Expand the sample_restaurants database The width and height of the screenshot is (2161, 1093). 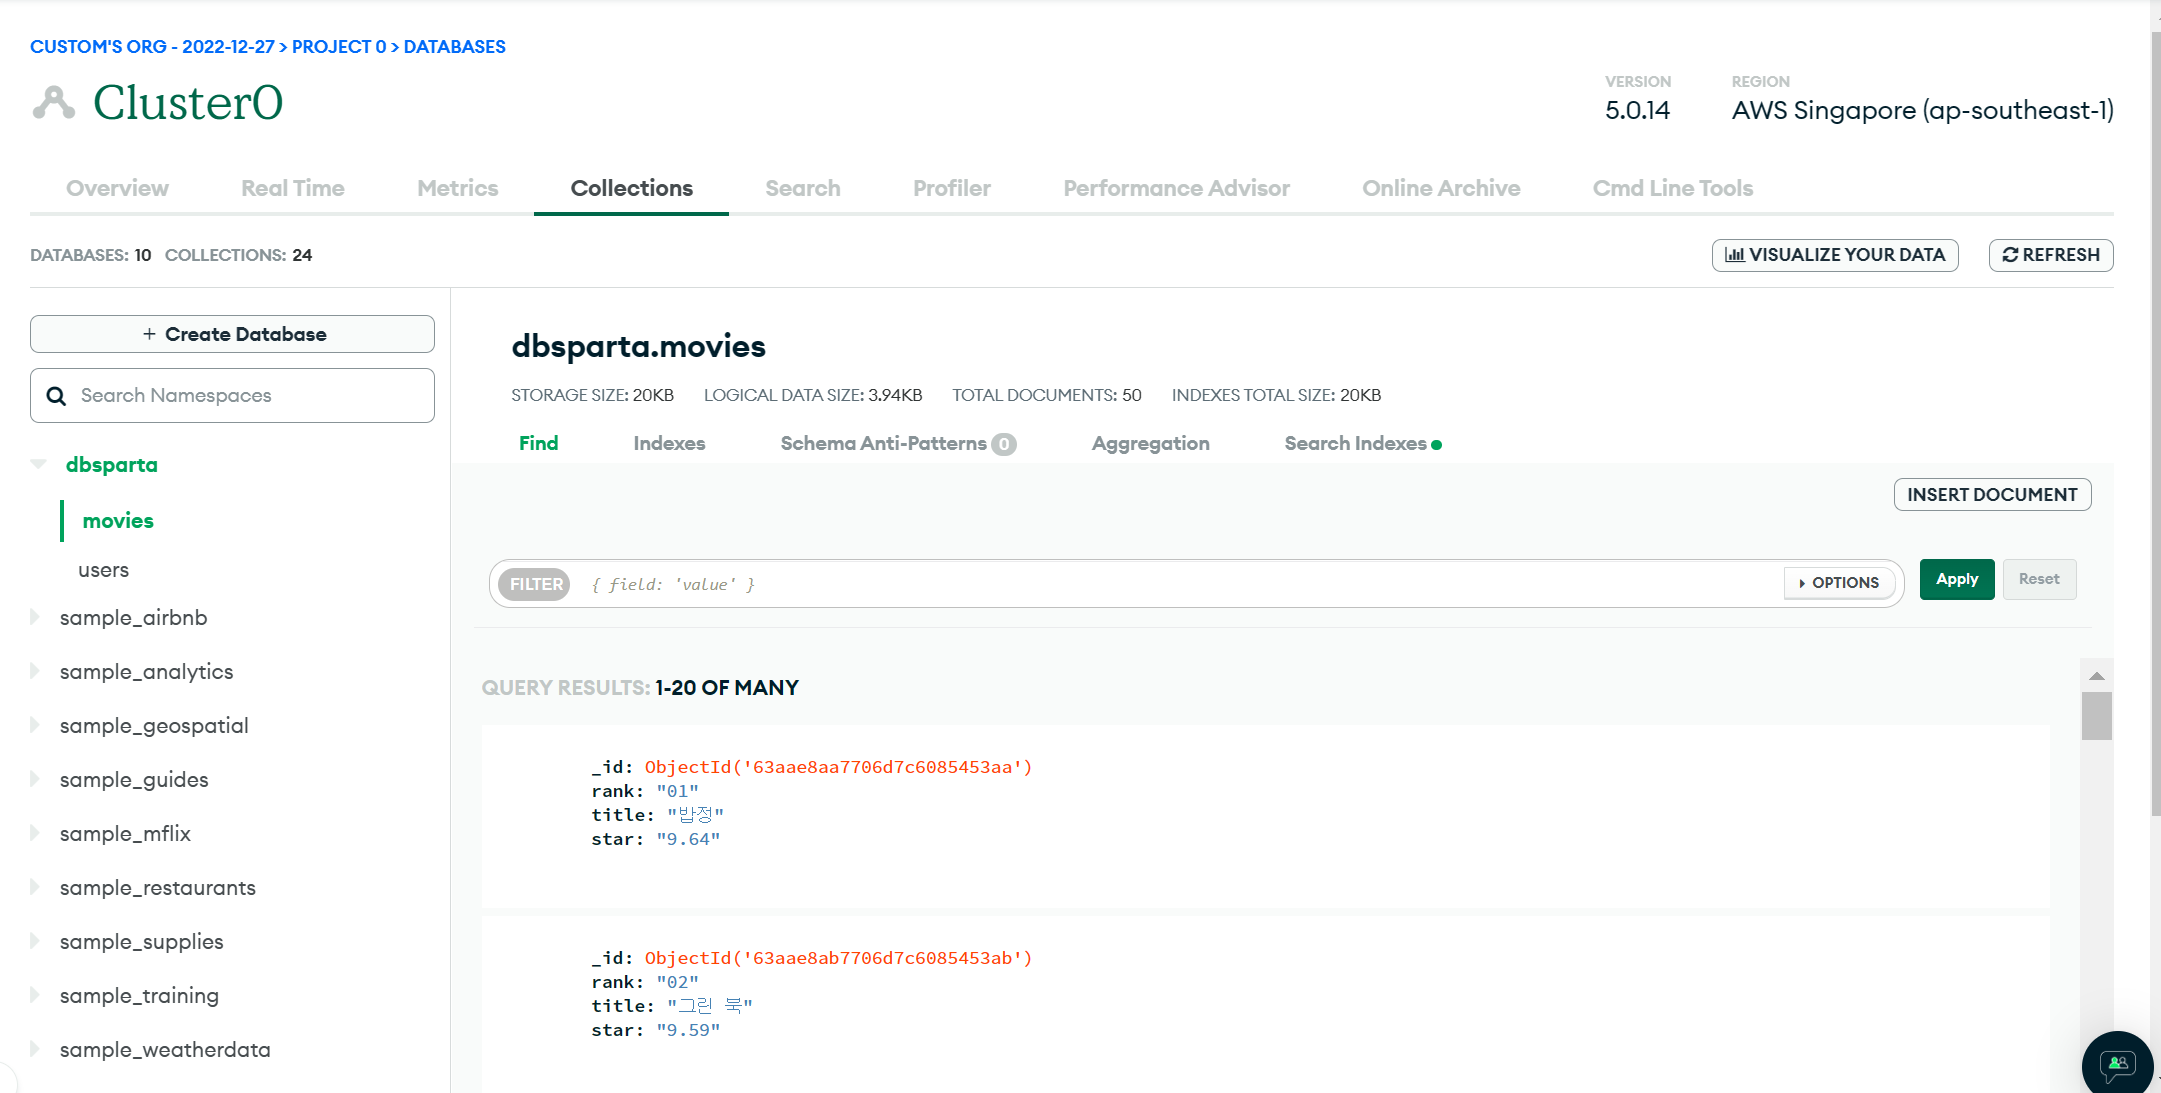point(35,887)
